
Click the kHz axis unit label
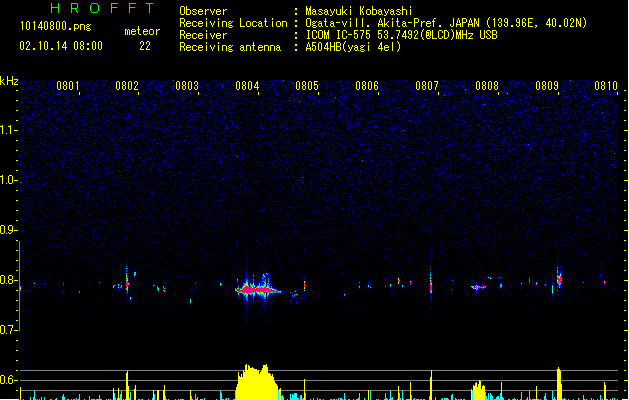pyautogui.click(x=9, y=81)
